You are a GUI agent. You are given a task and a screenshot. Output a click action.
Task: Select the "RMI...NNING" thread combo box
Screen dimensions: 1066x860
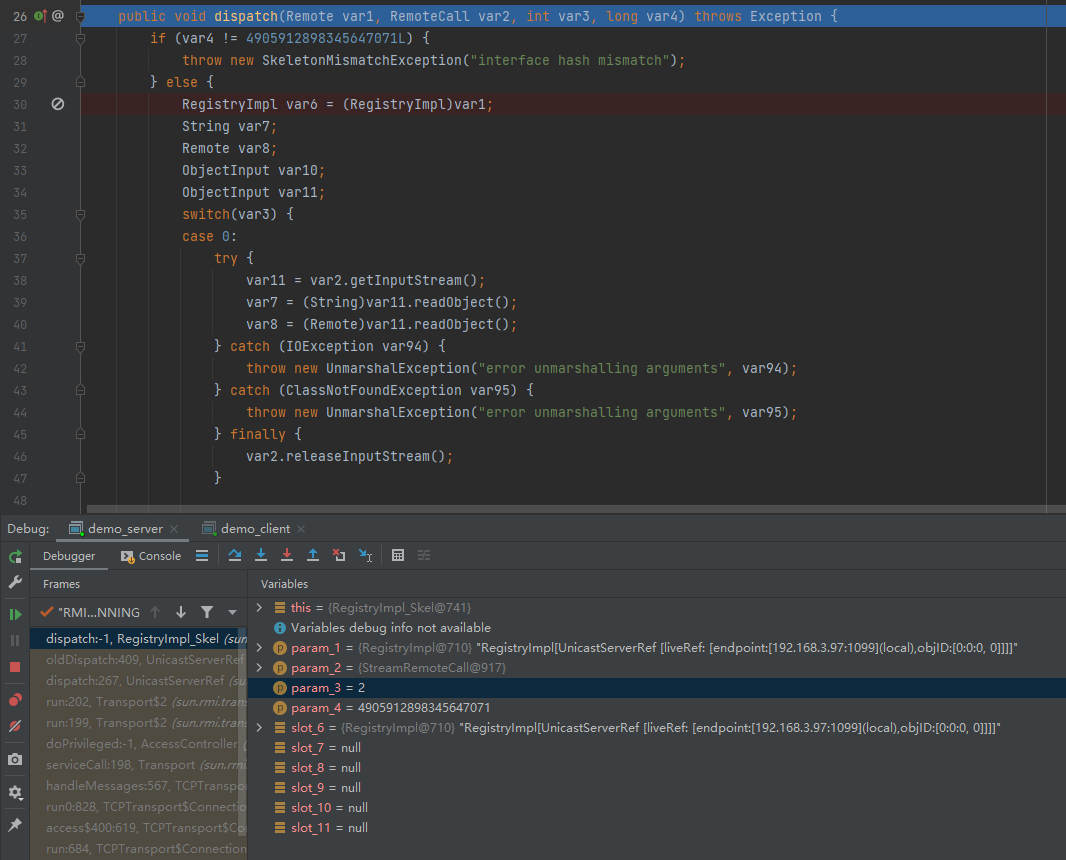coord(138,612)
